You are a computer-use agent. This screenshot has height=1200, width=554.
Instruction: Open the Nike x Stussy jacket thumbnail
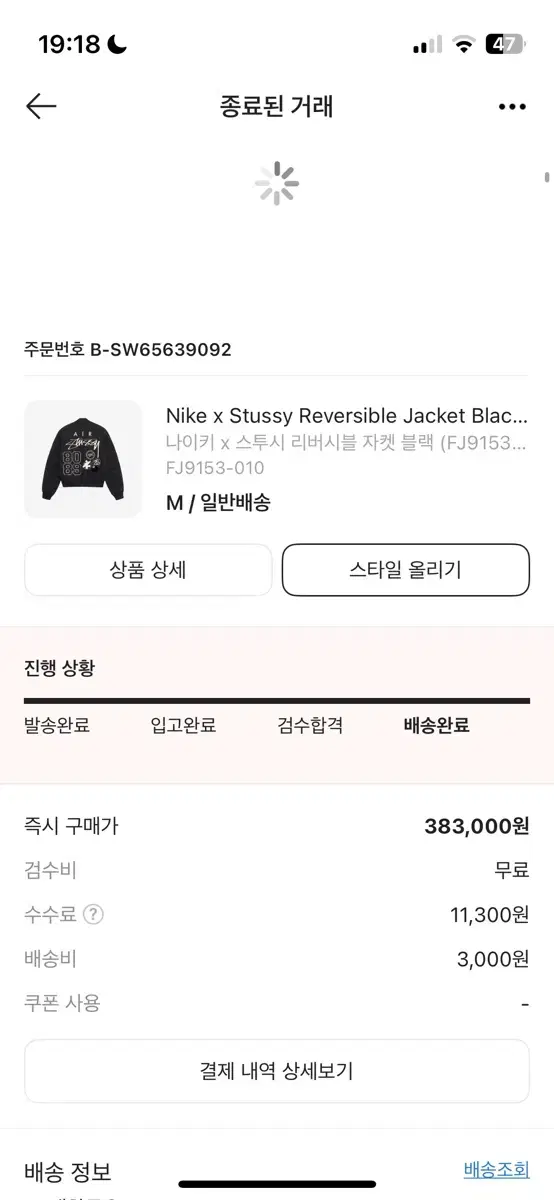point(83,459)
